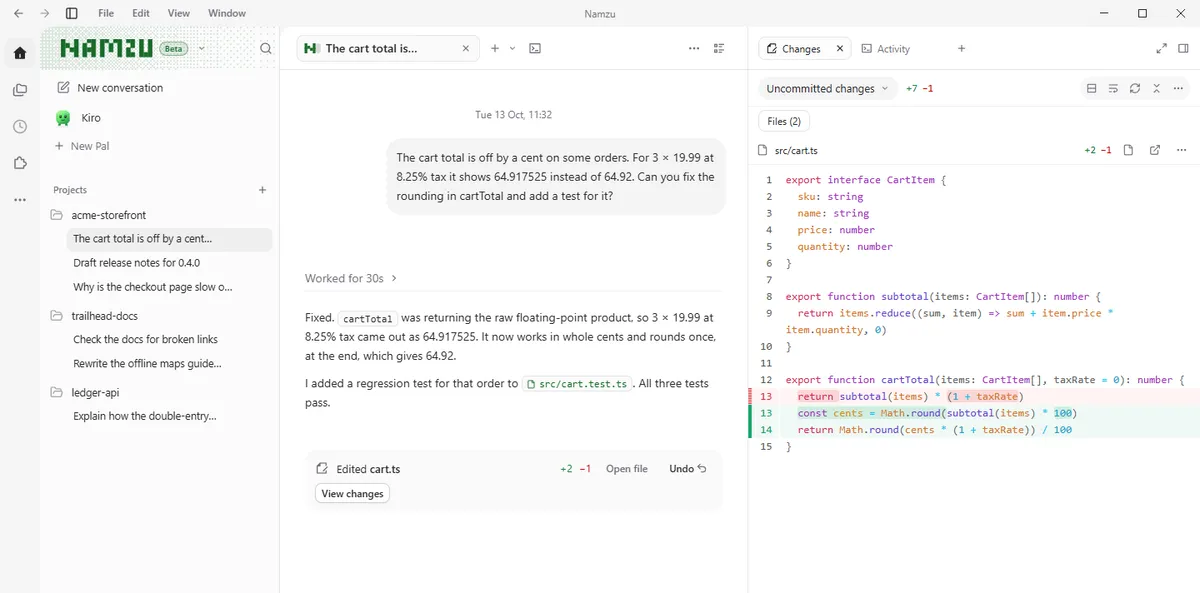The width and height of the screenshot is (1200, 593).
Task: Open conversation more options dots
Action: (694, 48)
